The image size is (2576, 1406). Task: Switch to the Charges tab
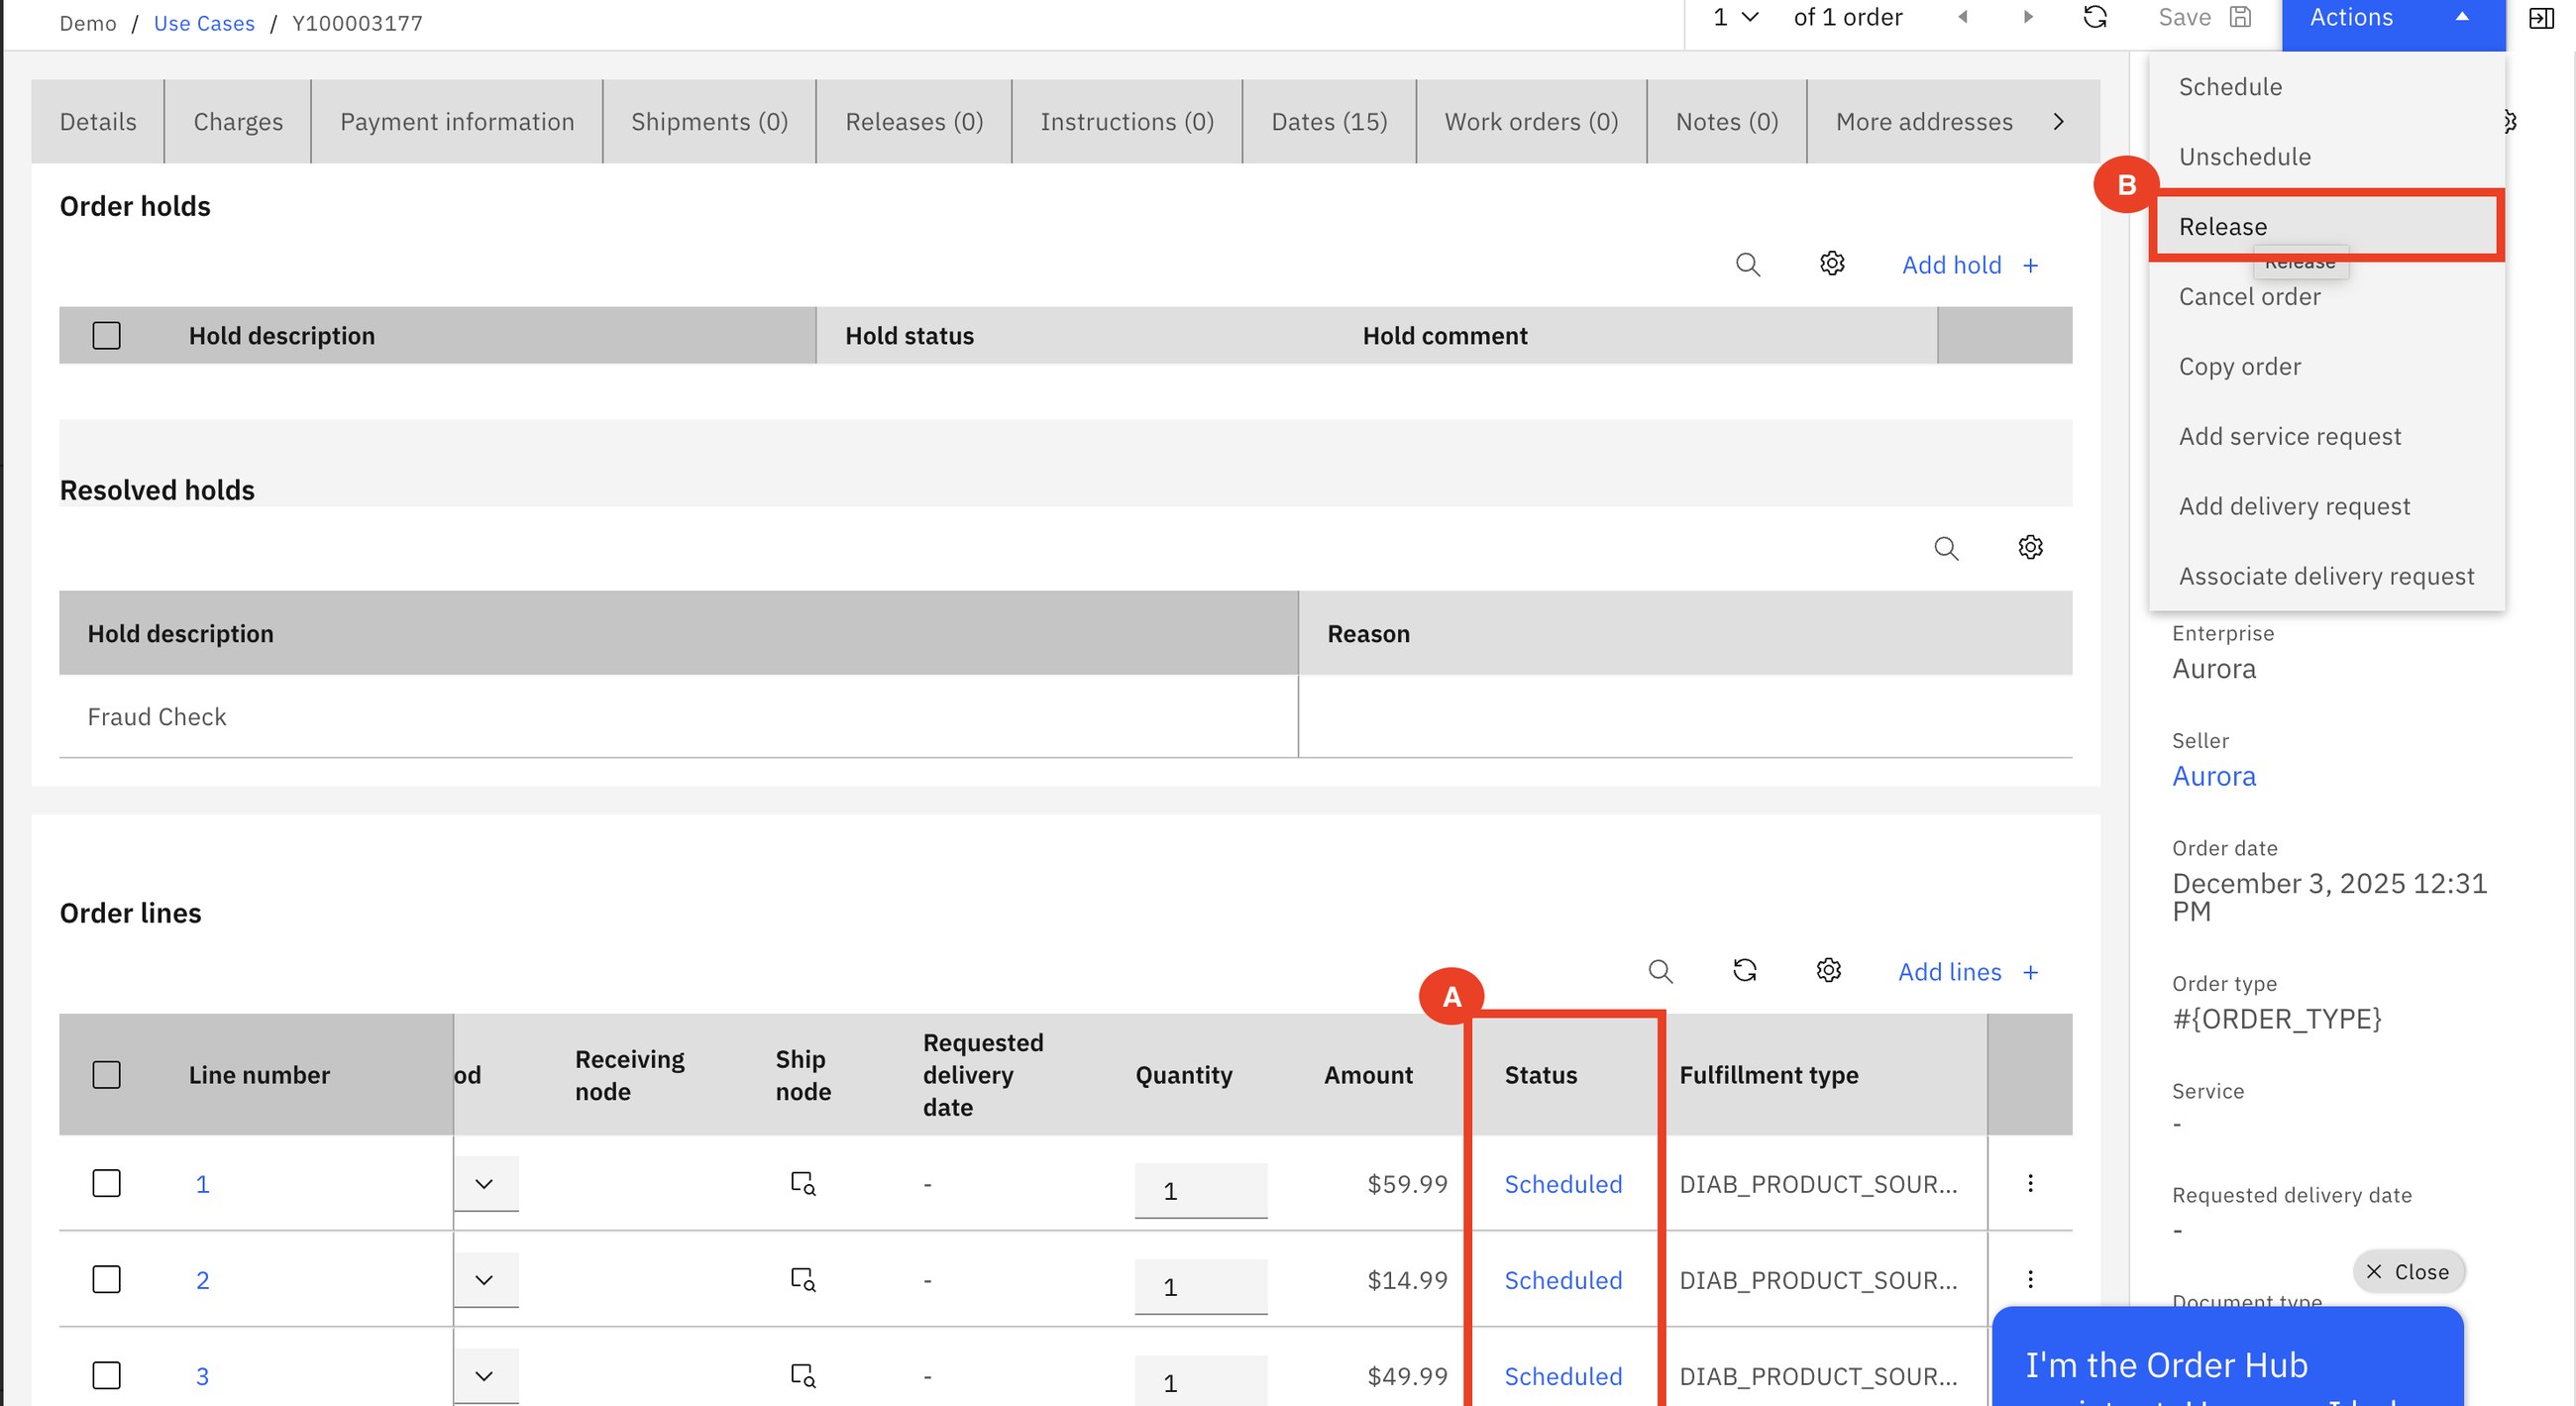(x=238, y=121)
